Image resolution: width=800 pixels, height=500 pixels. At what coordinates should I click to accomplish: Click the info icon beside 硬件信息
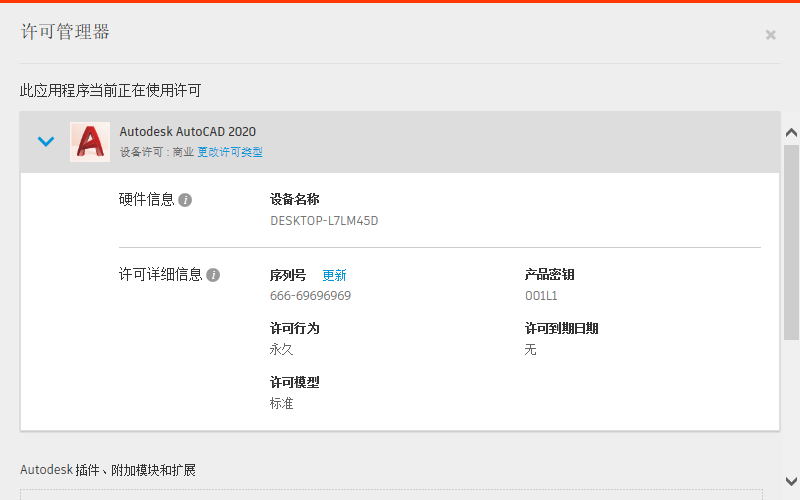point(185,200)
